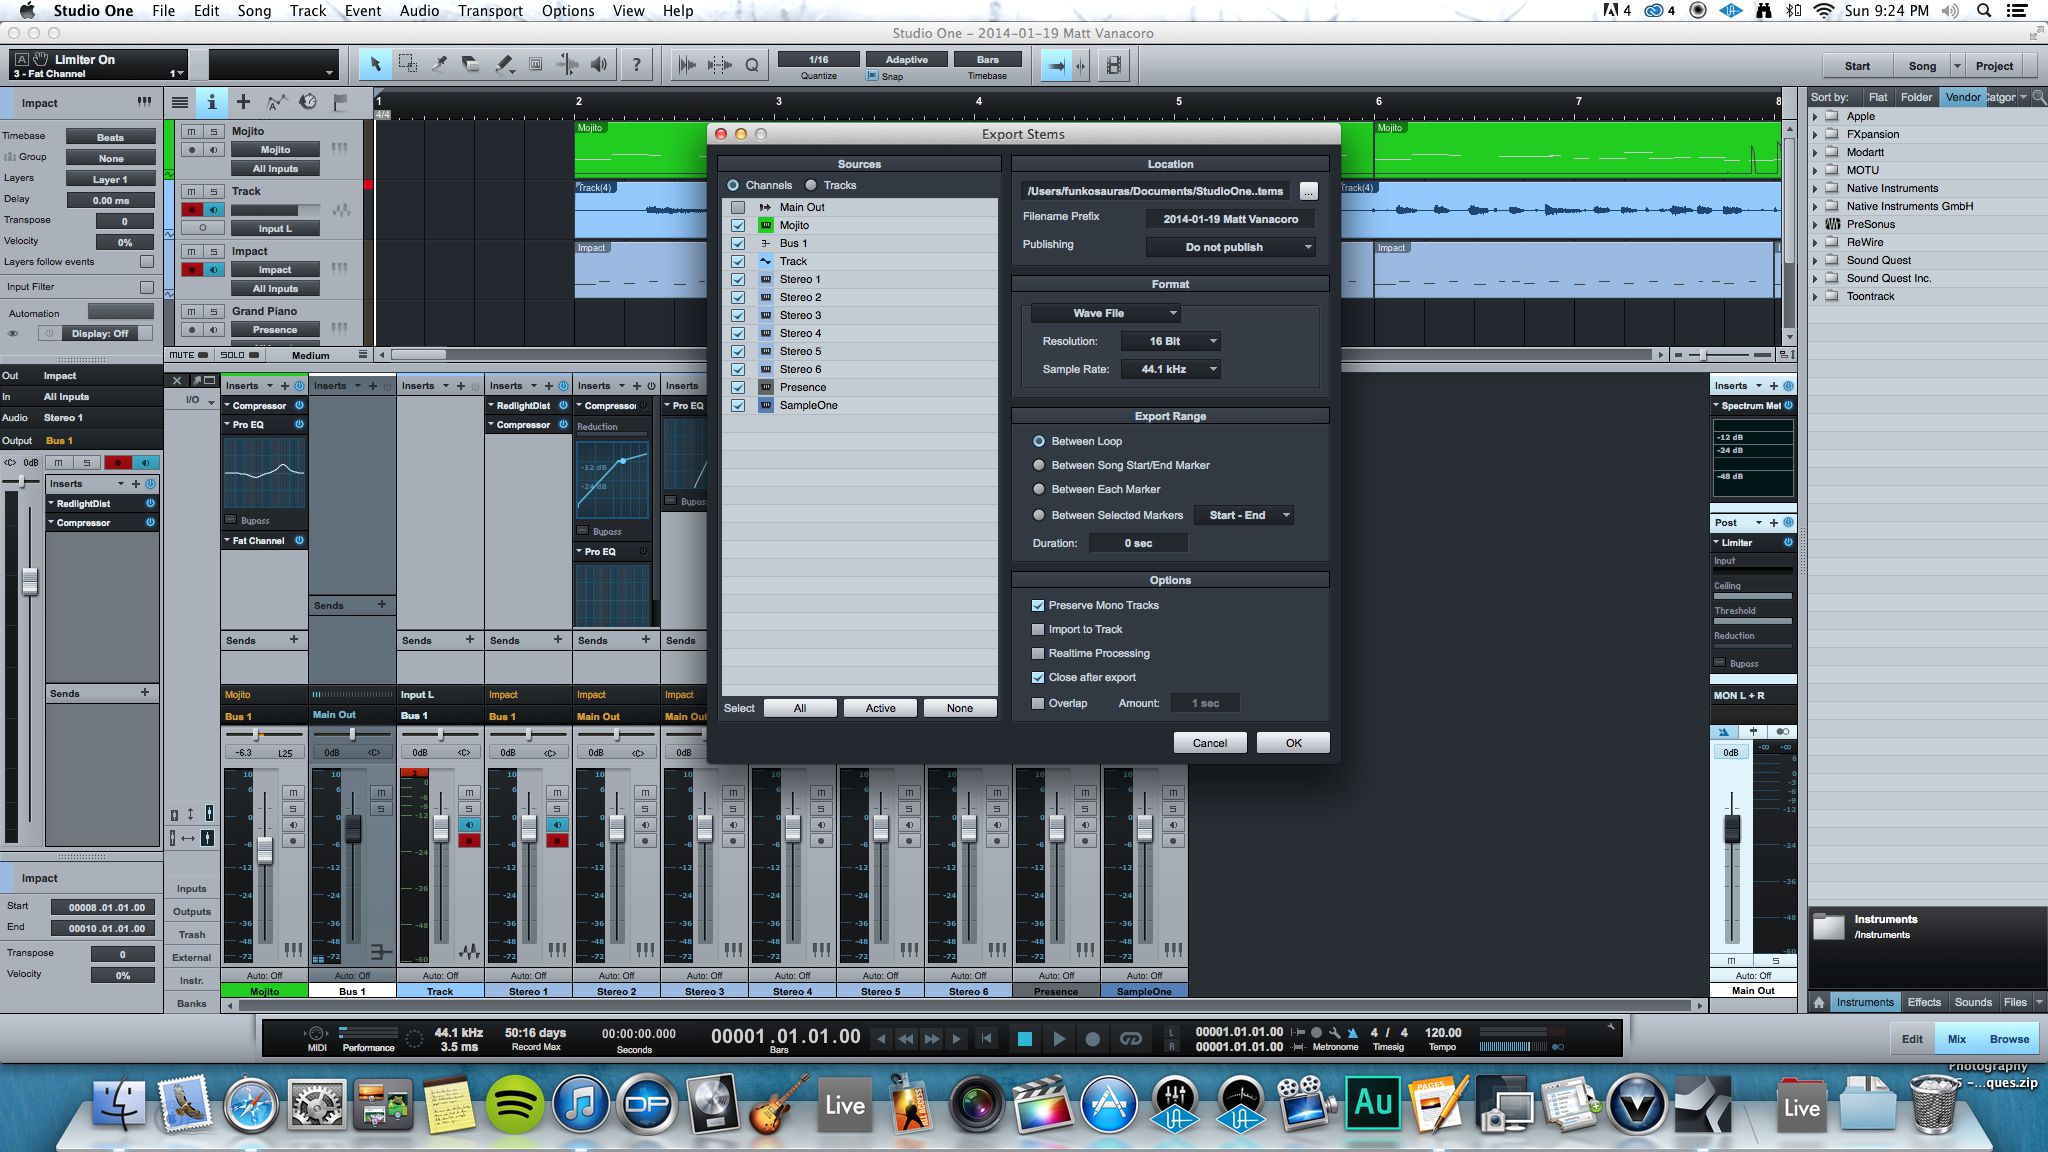Image resolution: width=2048 pixels, height=1152 pixels.
Task: Toggle the Loop button in transport
Action: [1131, 1039]
